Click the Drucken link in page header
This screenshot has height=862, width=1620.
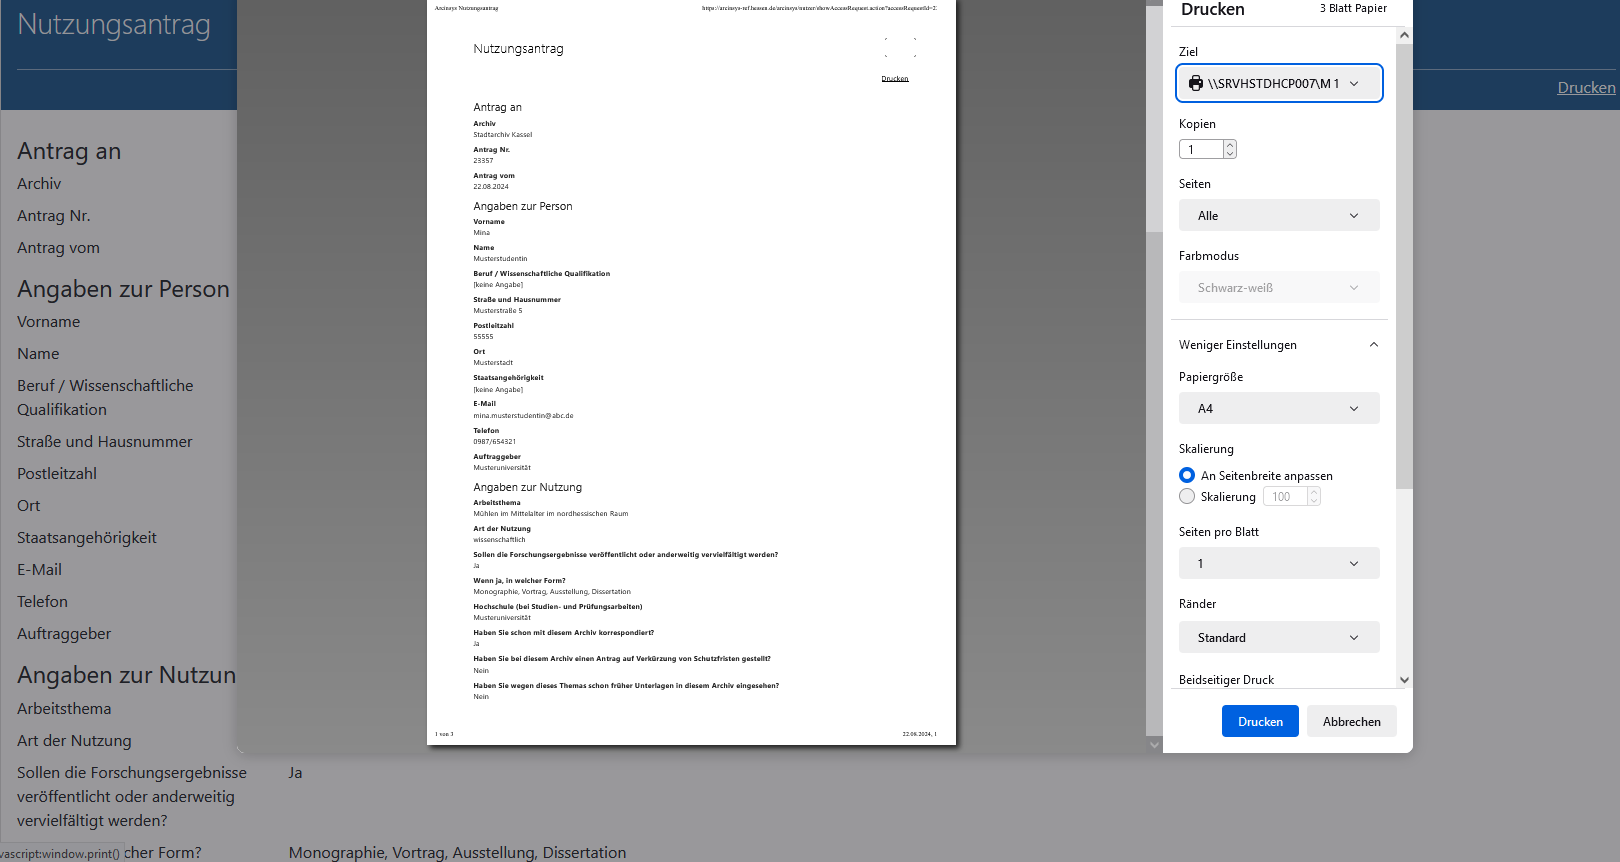1586,87
